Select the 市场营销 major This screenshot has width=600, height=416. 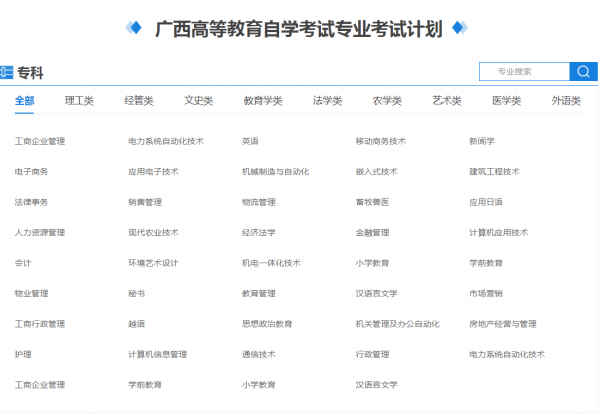tap(486, 294)
